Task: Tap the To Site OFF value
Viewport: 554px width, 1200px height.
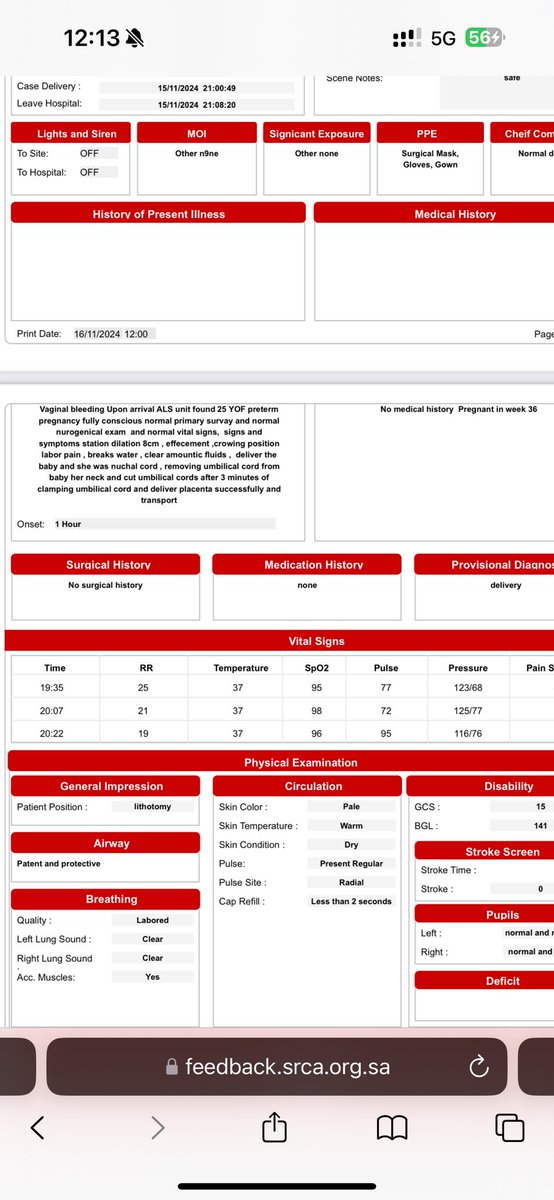Action: coord(97,153)
